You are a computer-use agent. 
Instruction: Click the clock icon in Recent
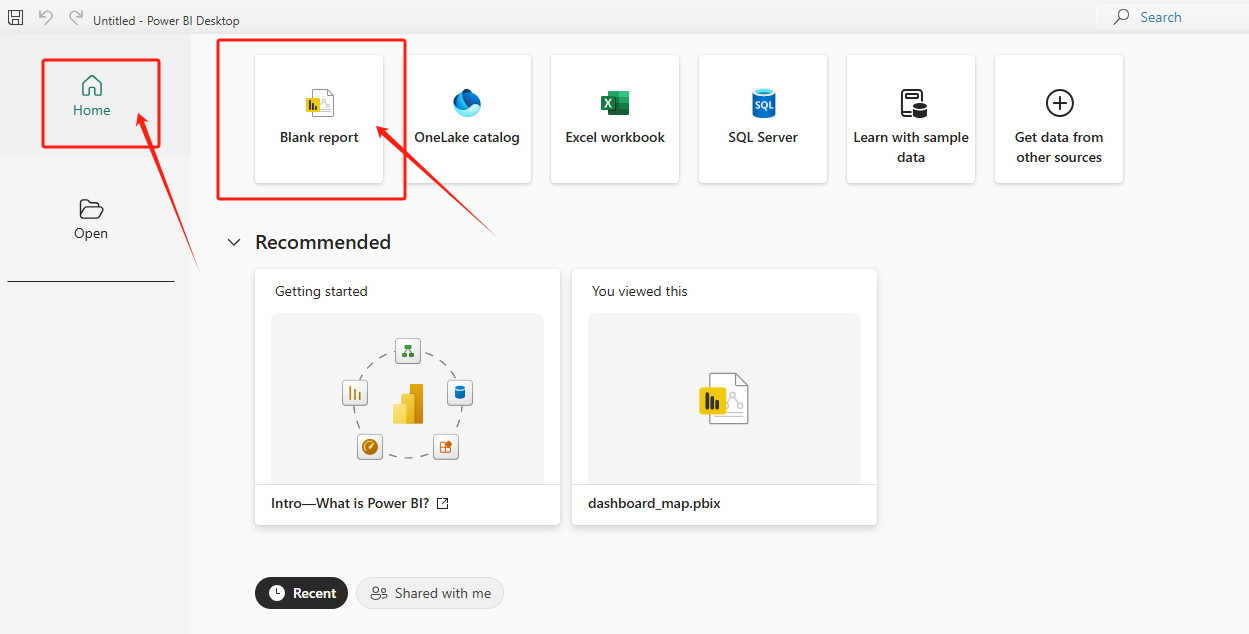click(277, 593)
